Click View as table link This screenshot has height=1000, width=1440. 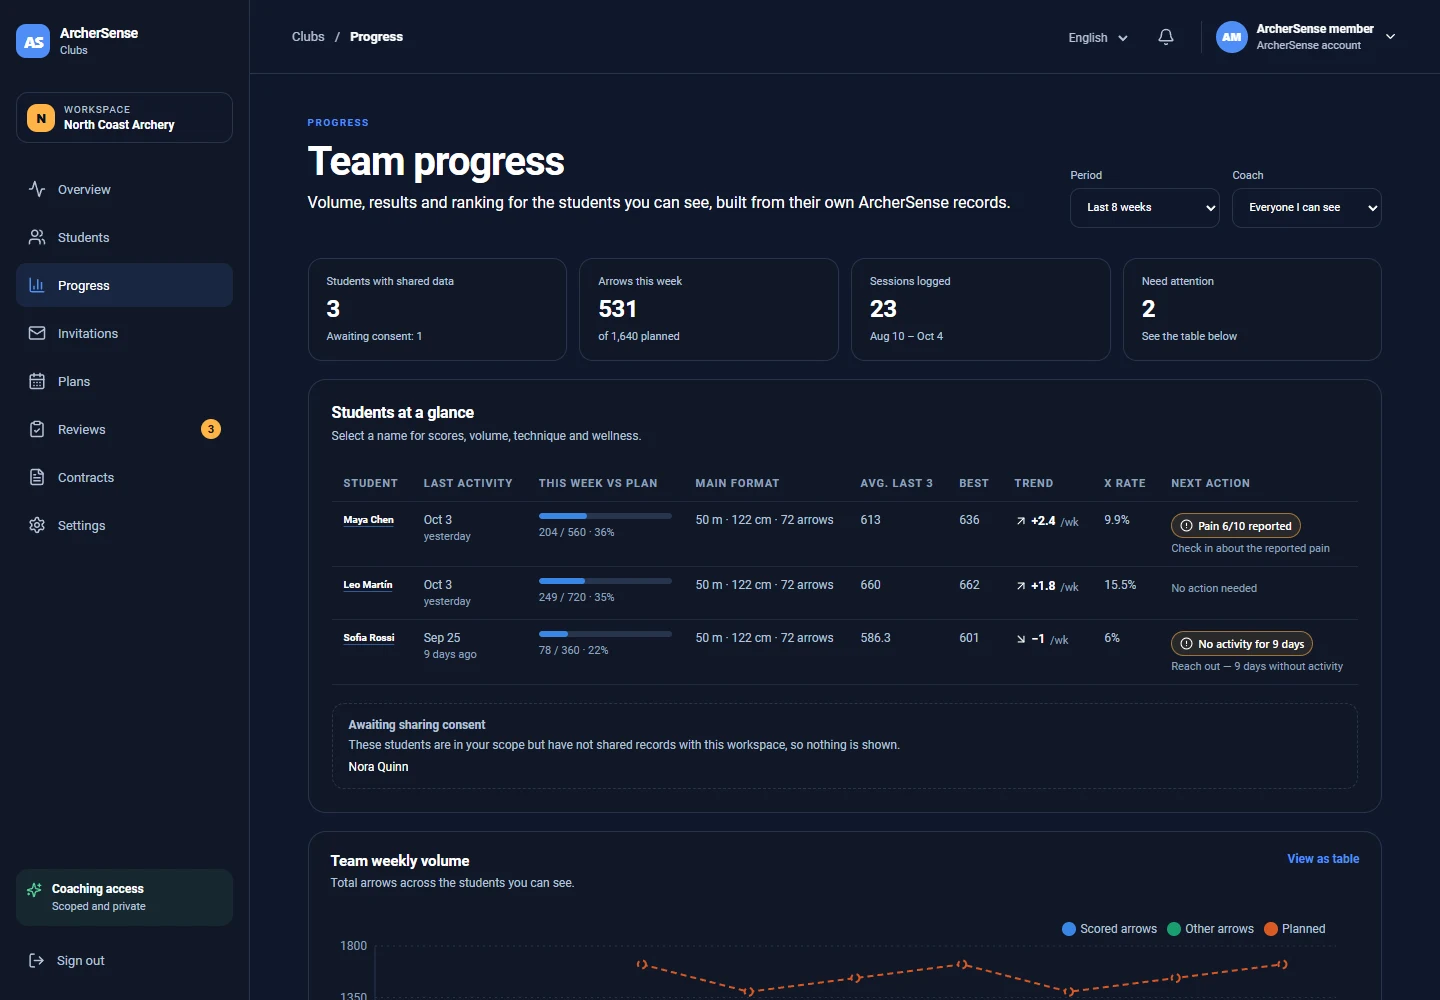click(1323, 859)
